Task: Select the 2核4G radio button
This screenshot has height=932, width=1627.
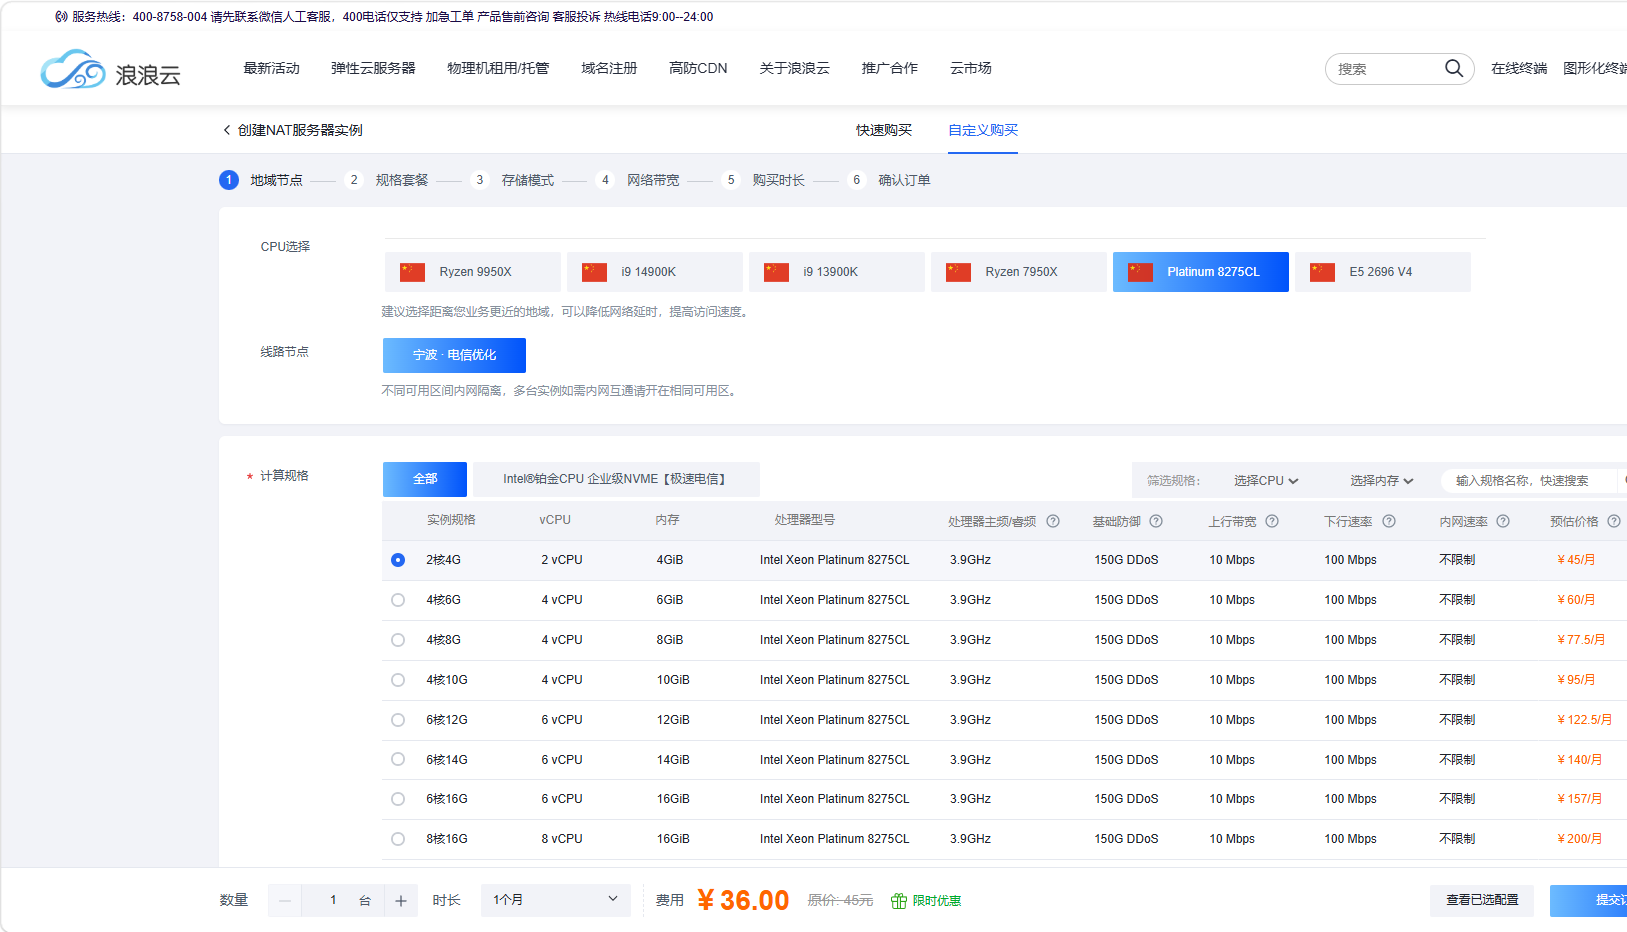Action: pyautogui.click(x=398, y=560)
